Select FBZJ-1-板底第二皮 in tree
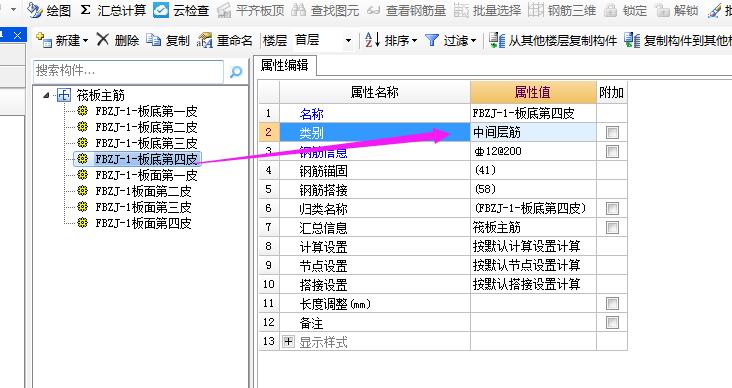 (146, 127)
